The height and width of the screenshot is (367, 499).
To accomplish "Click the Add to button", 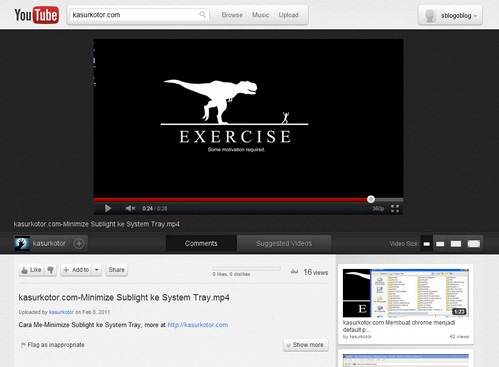I will coord(76,270).
